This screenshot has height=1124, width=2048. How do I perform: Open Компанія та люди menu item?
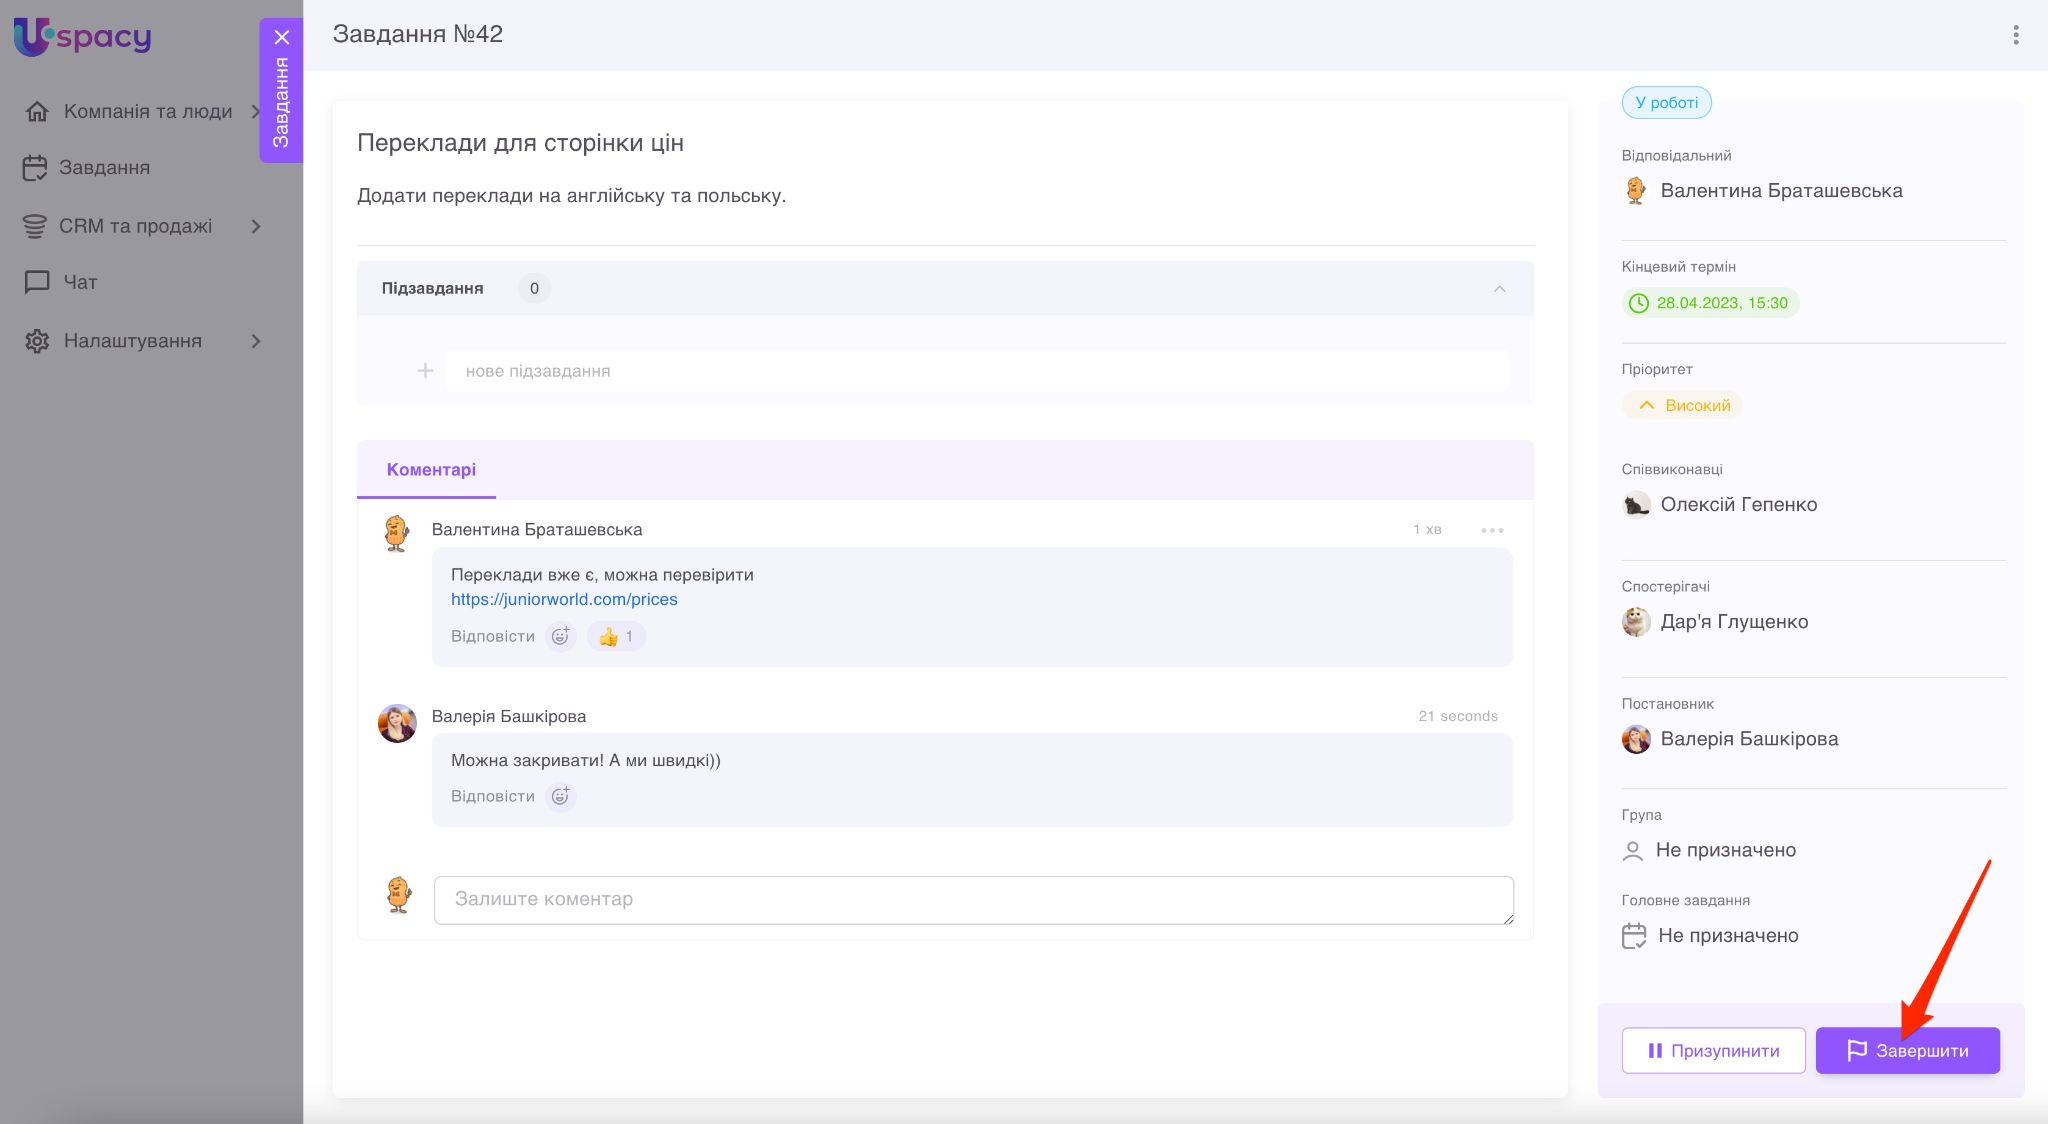coord(147,111)
